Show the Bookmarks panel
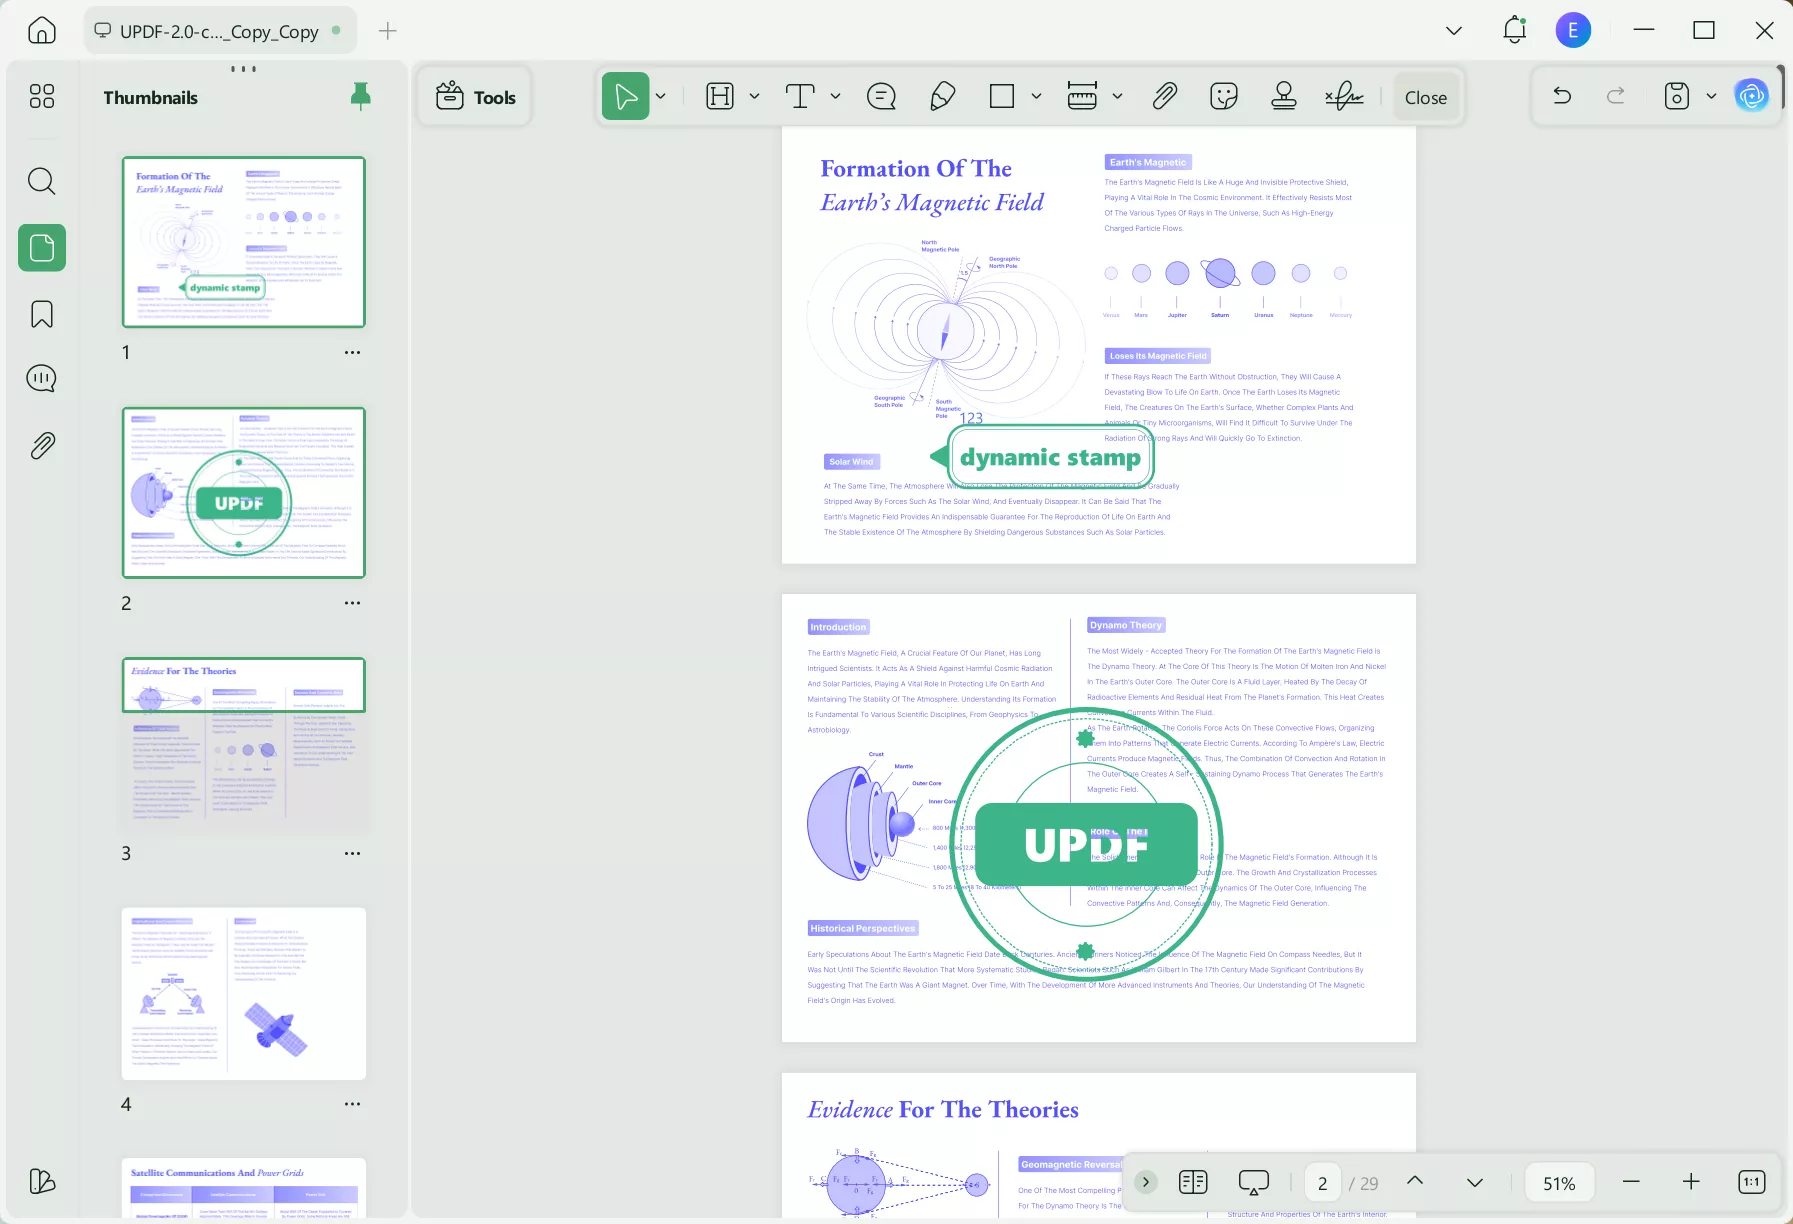The width and height of the screenshot is (1793, 1224). (41, 314)
